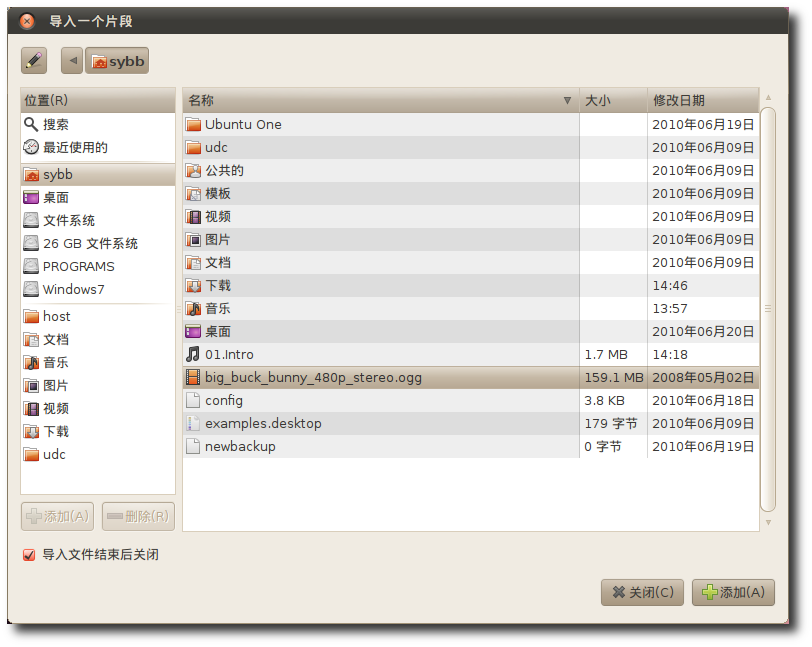The image size is (812, 647).
Task: Sort by 名称 column header
Action: [x=381, y=100]
